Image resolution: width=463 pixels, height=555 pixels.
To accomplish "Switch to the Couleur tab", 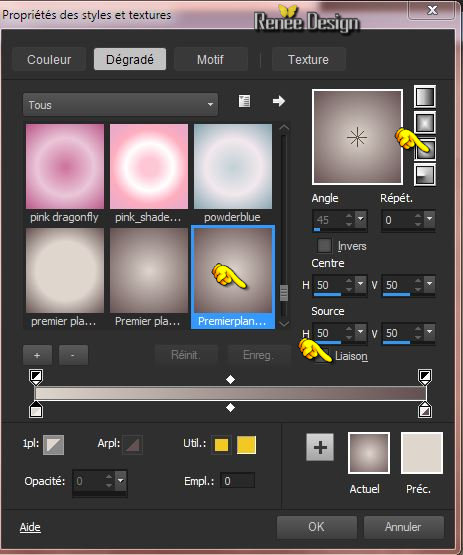I will click(49, 59).
